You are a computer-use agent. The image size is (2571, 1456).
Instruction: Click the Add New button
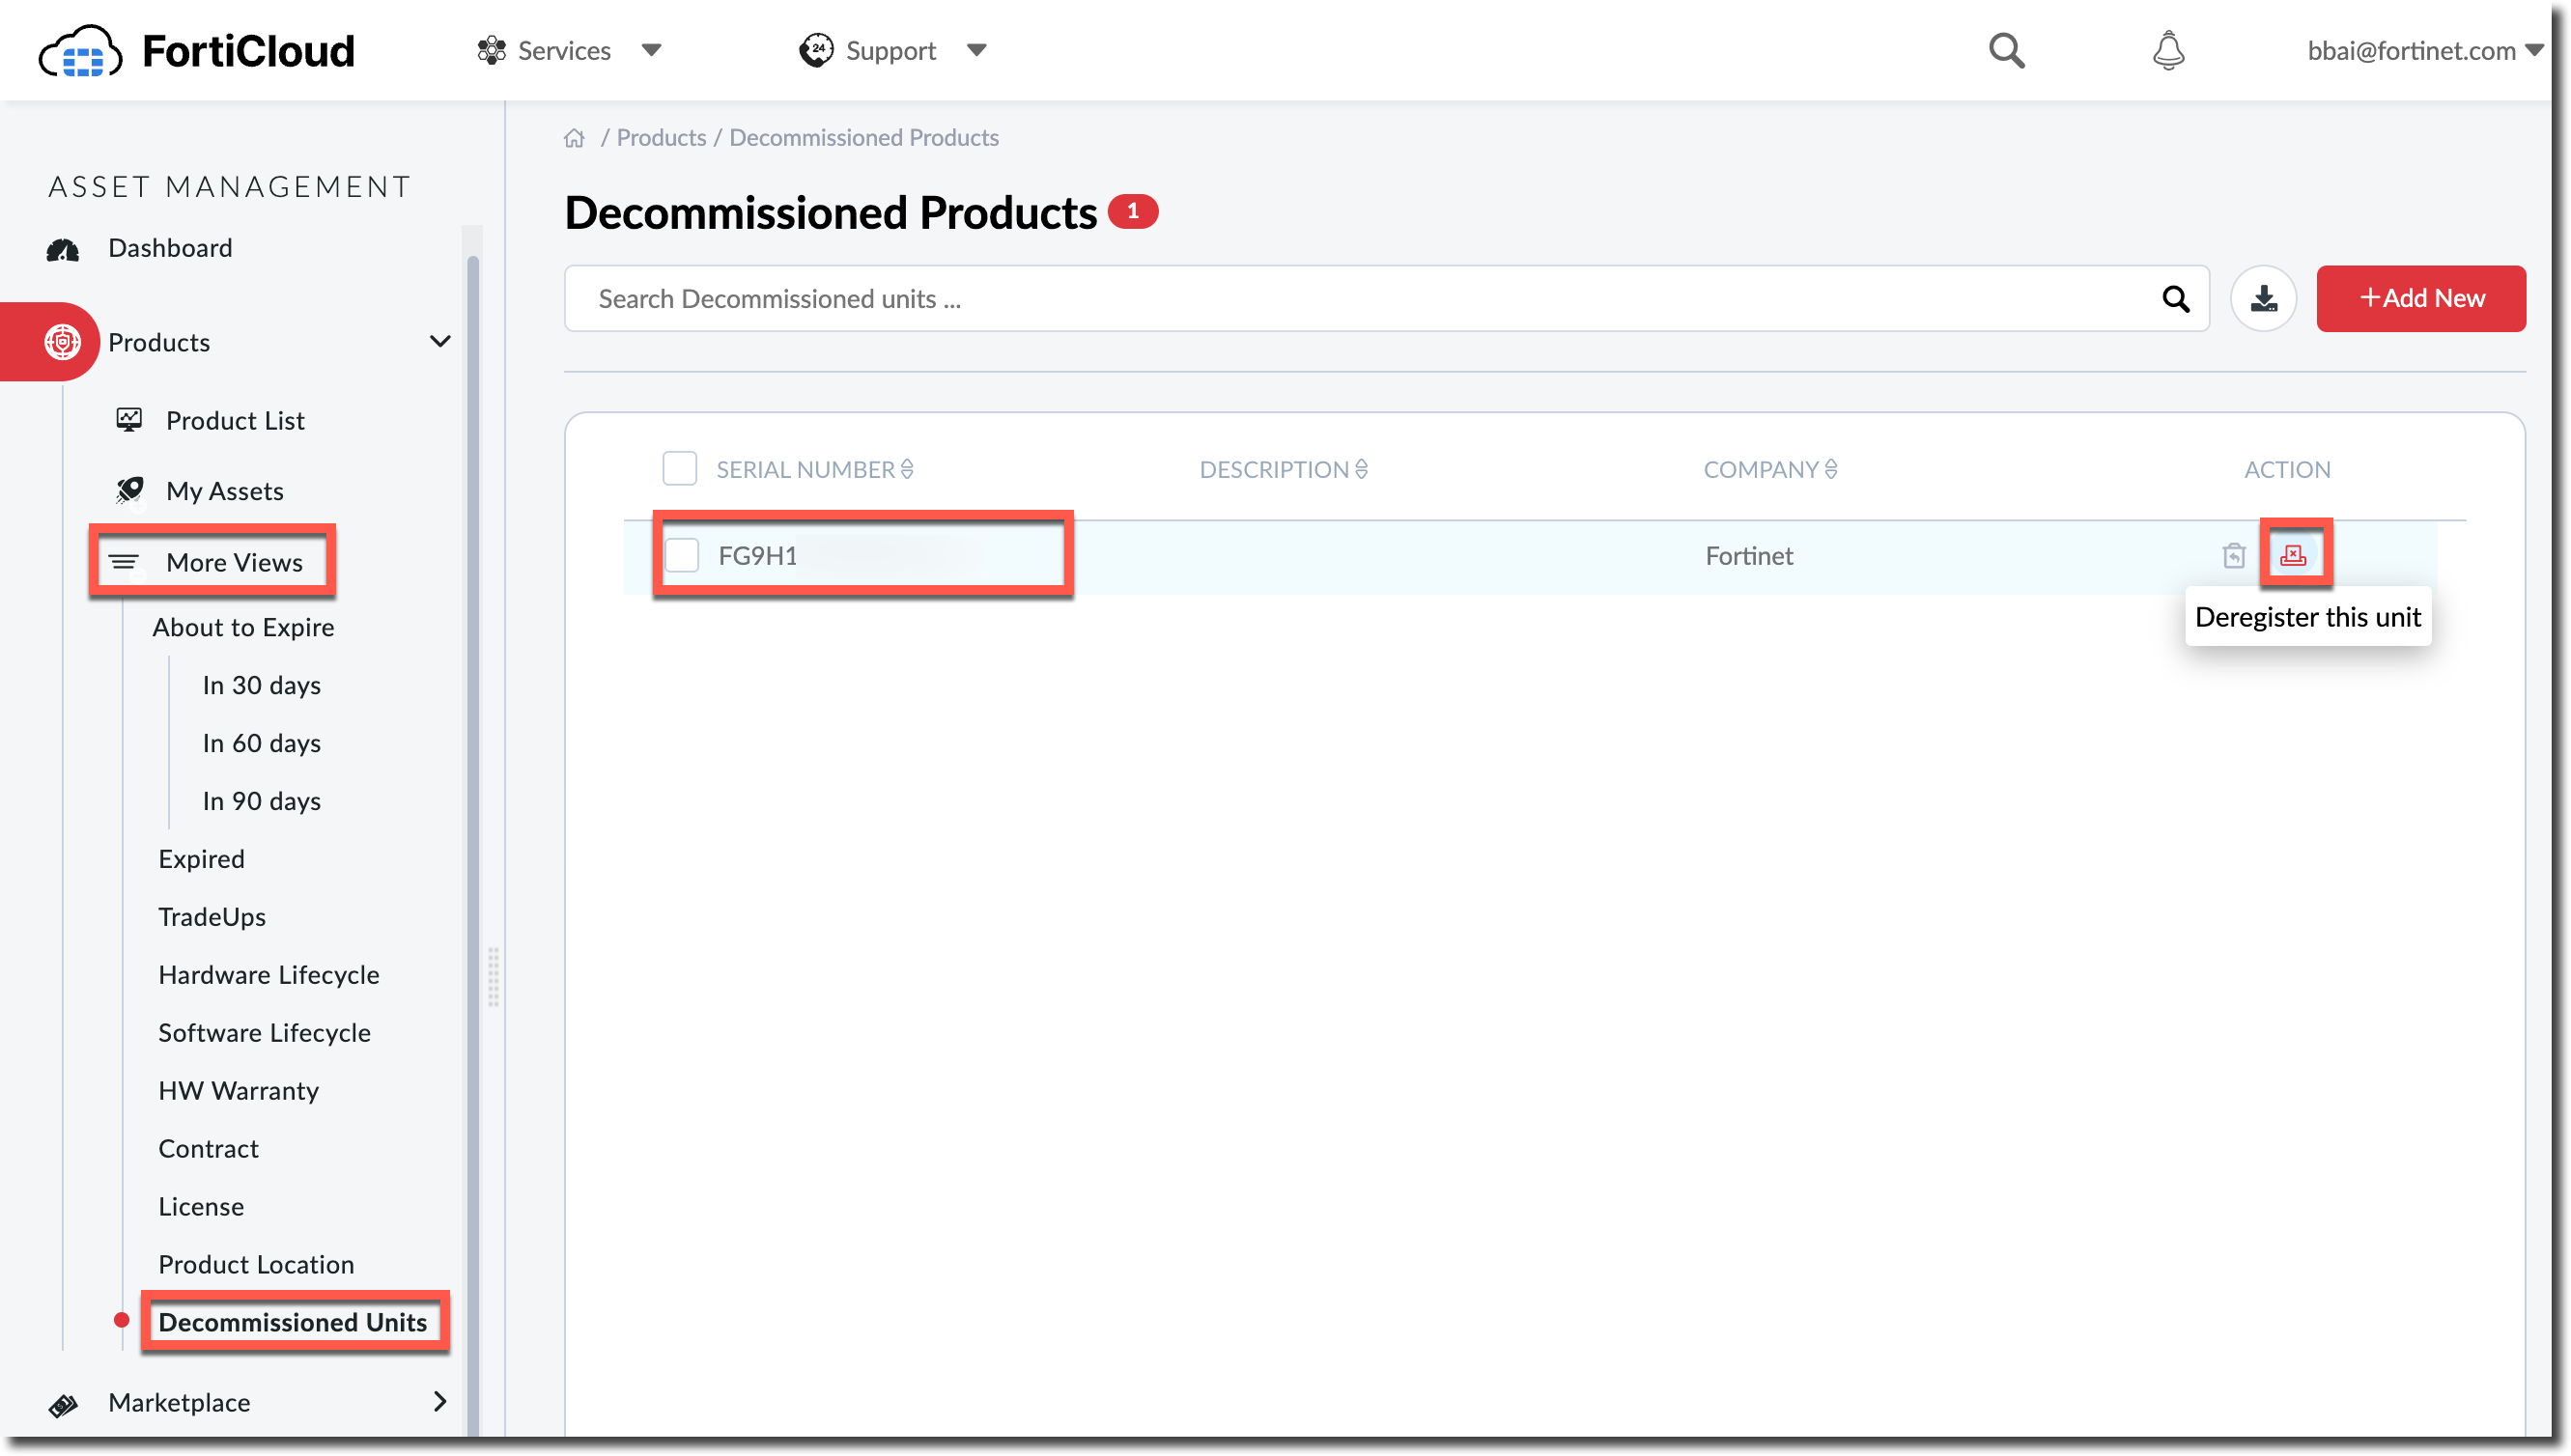2421,298
